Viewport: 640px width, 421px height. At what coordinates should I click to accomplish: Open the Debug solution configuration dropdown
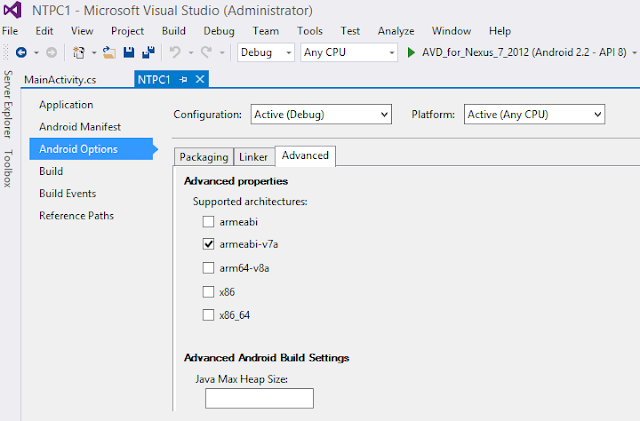pyautogui.click(x=266, y=53)
